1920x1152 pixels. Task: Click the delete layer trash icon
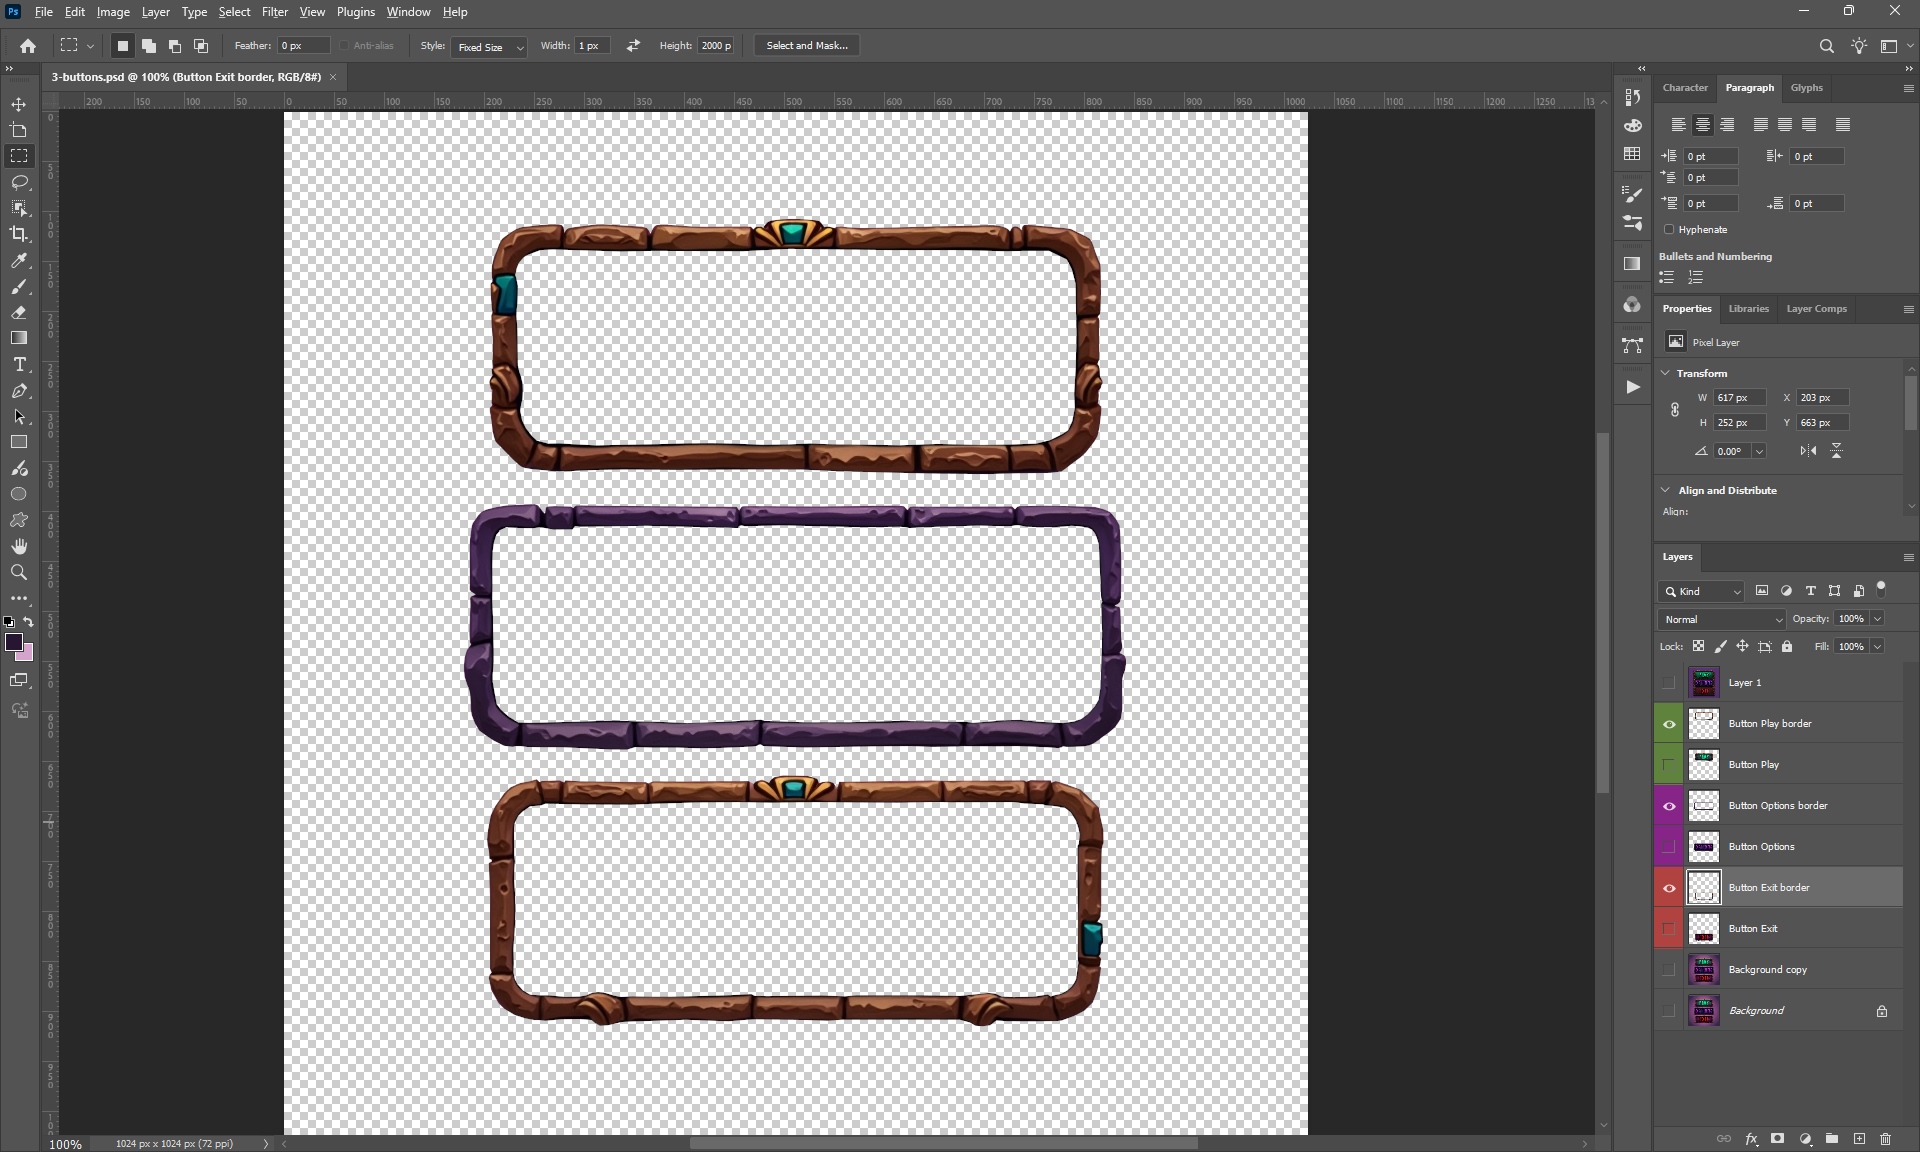coord(1885,1139)
